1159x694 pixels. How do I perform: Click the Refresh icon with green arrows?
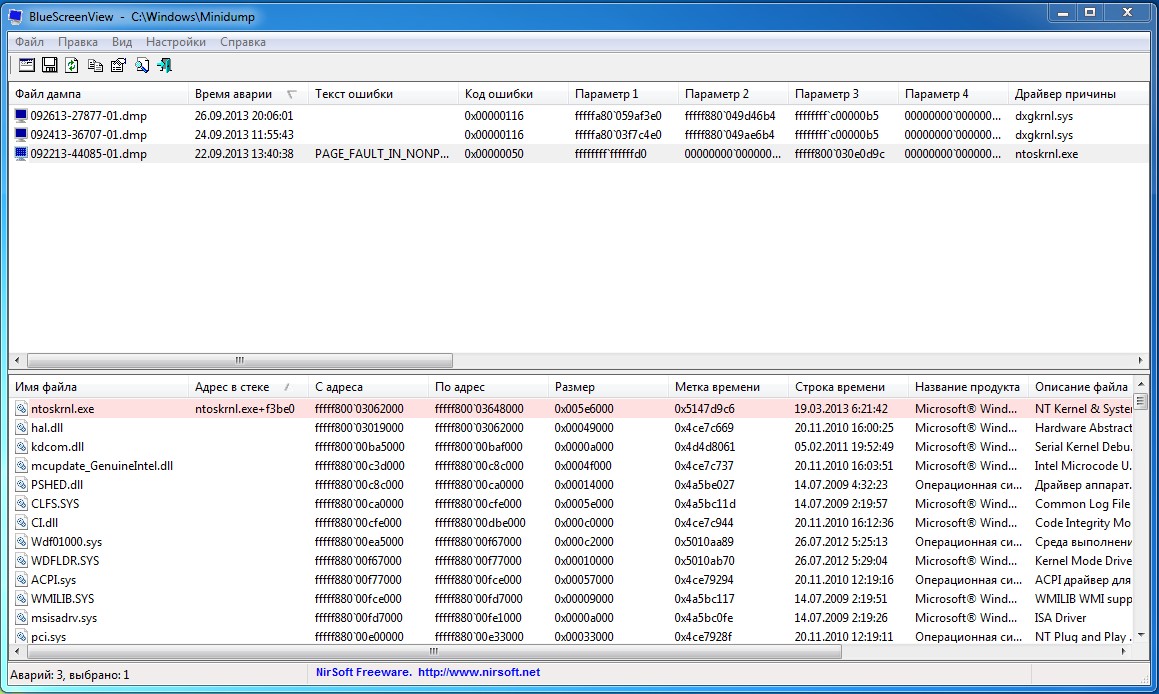click(x=72, y=65)
